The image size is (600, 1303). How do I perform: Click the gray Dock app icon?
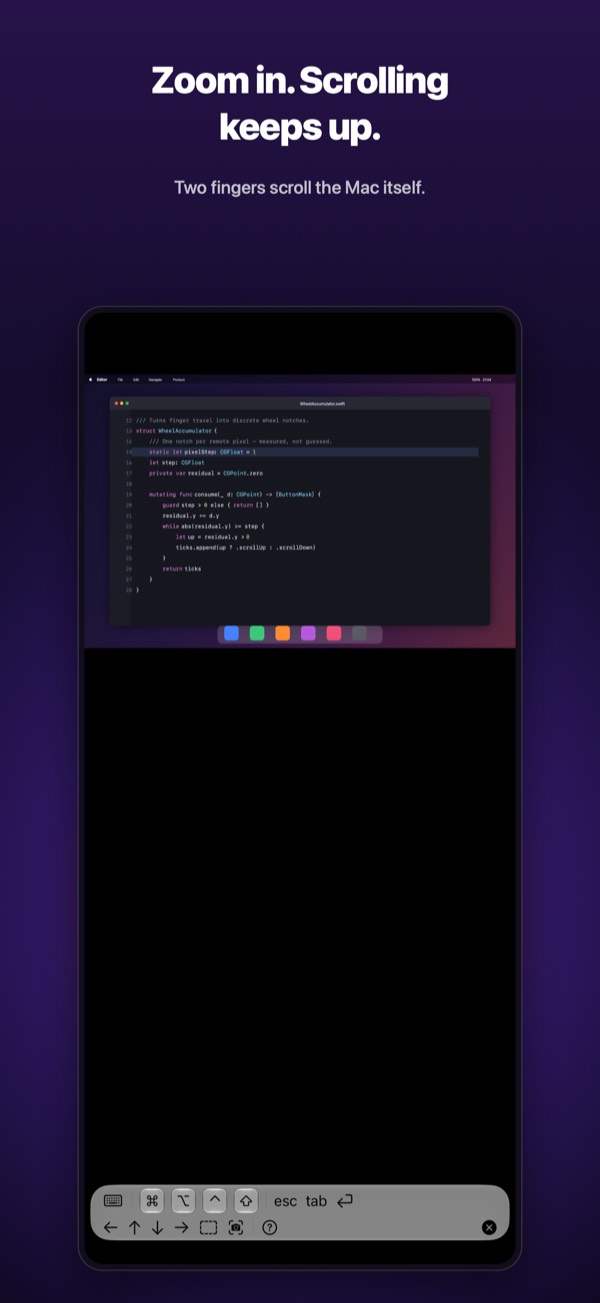pos(359,633)
